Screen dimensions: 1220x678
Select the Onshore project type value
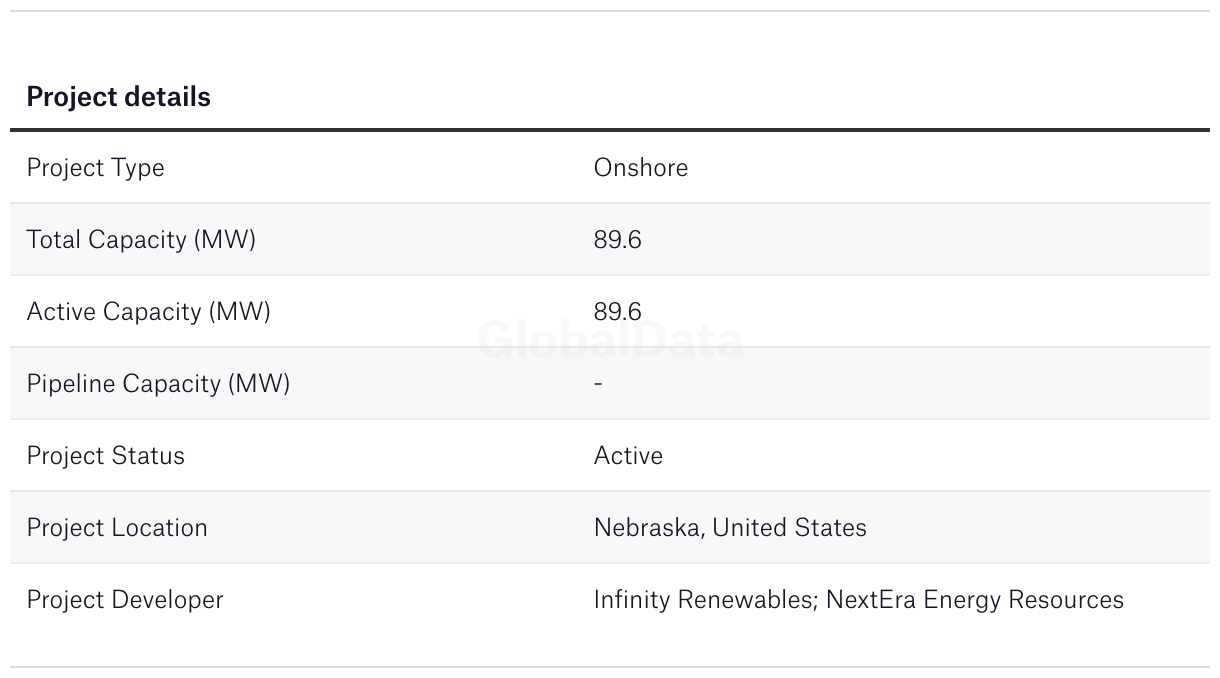pyautogui.click(x=640, y=167)
